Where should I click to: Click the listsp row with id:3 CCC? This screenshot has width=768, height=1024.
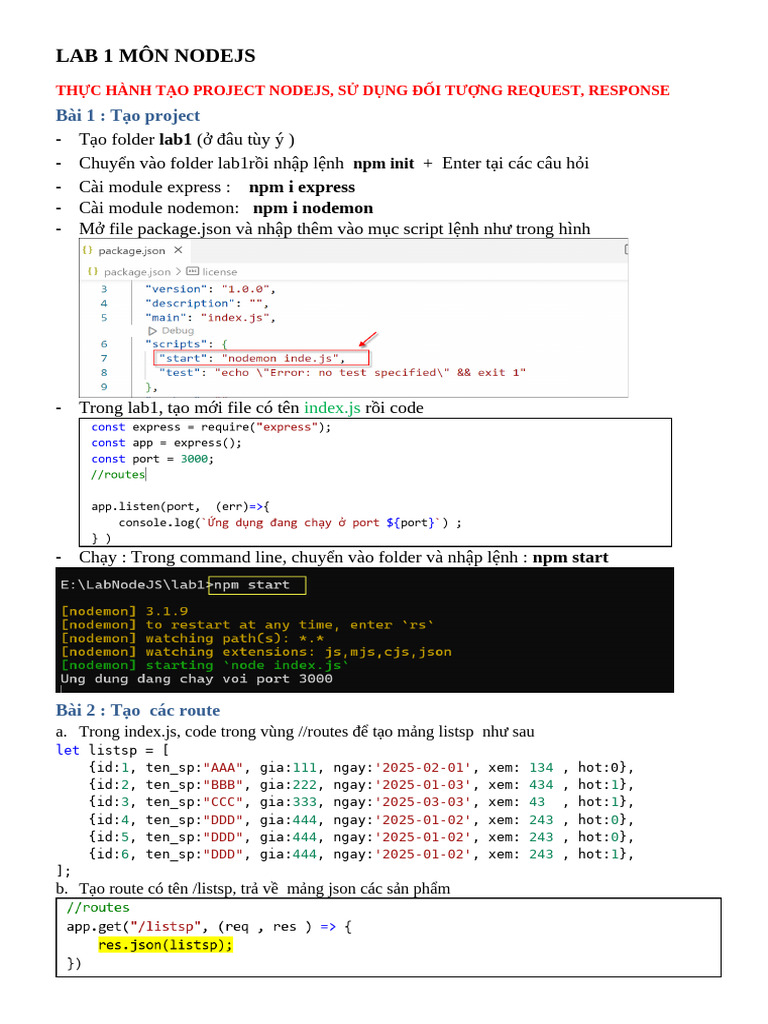pyautogui.click(x=361, y=802)
